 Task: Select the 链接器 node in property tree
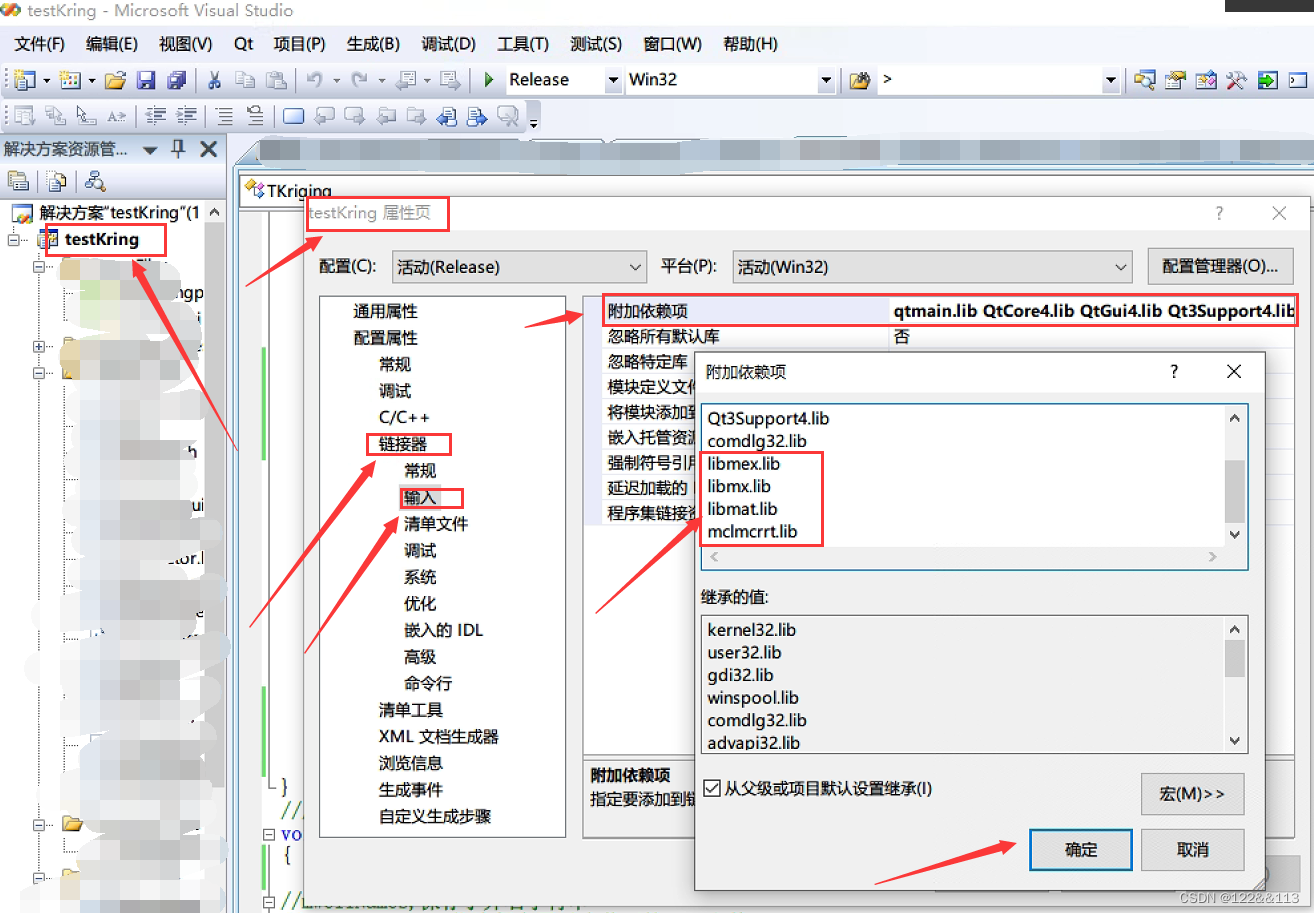point(403,444)
